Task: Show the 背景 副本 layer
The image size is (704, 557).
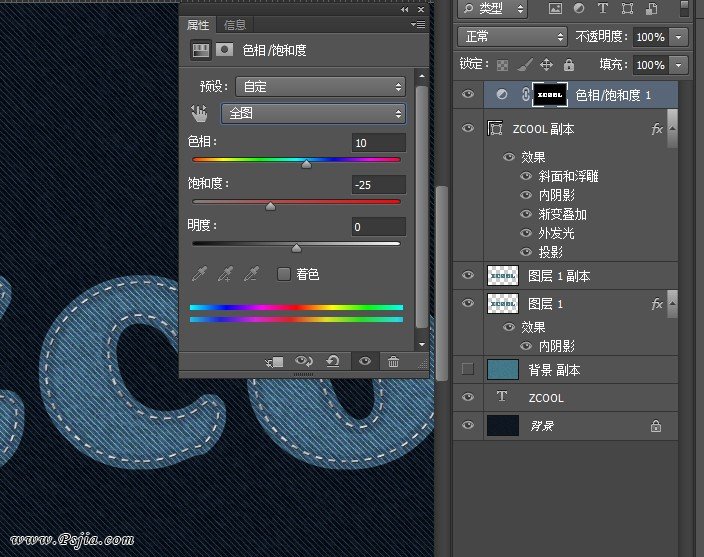Action: (468, 369)
